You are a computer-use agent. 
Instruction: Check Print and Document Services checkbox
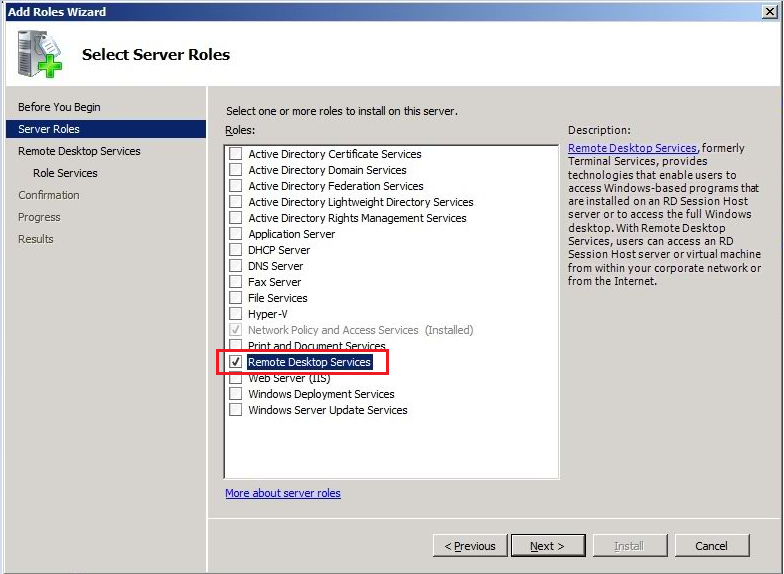[236, 345]
